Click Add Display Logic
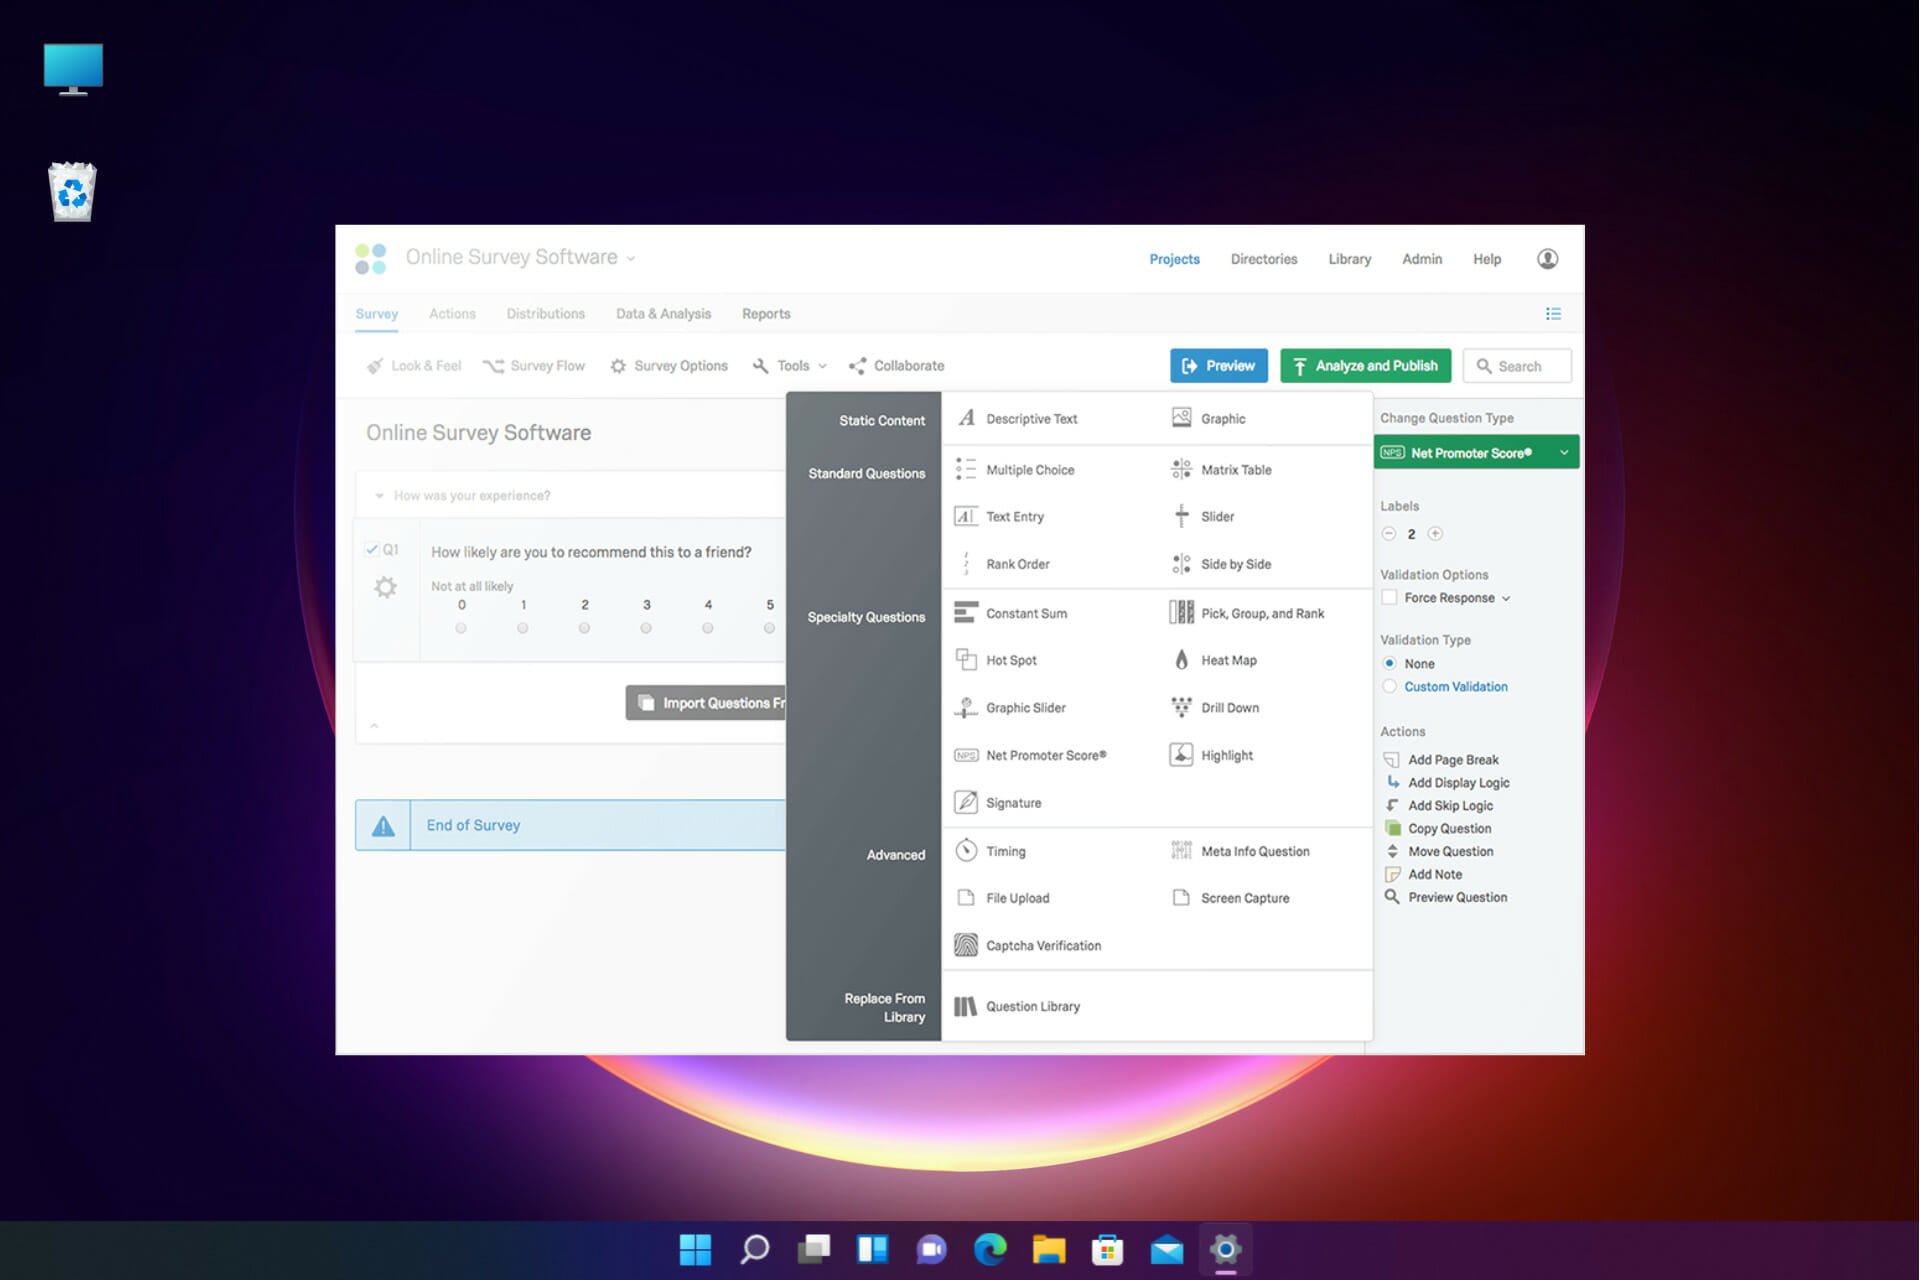This screenshot has width=1920, height=1280. click(1446, 783)
